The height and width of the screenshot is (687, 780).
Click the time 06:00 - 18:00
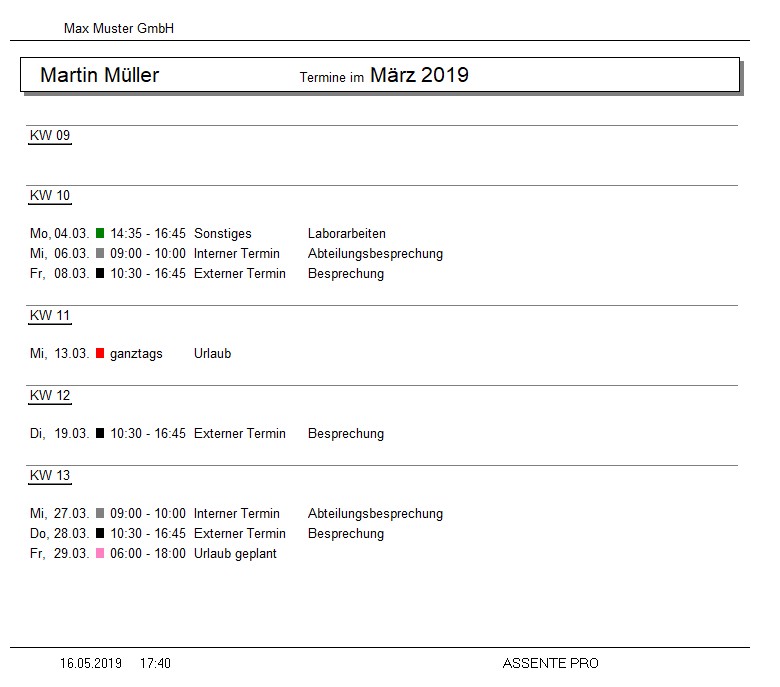click(148, 554)
